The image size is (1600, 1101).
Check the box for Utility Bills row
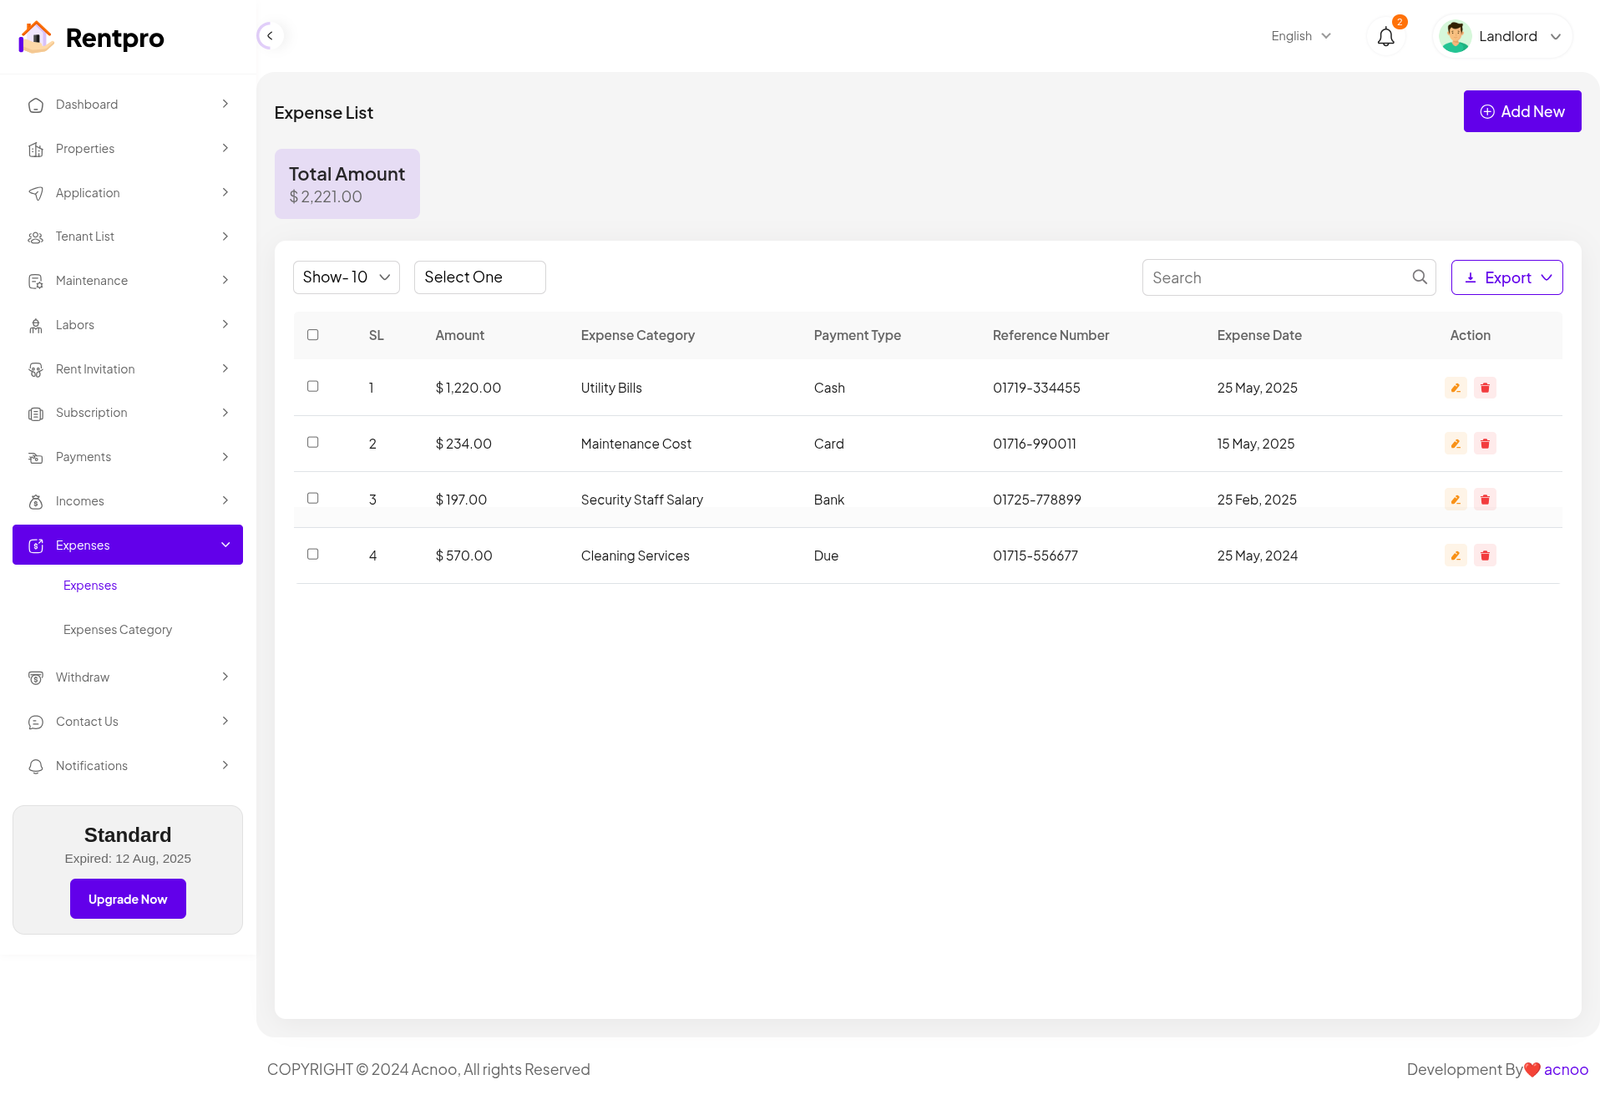[313, 386]
